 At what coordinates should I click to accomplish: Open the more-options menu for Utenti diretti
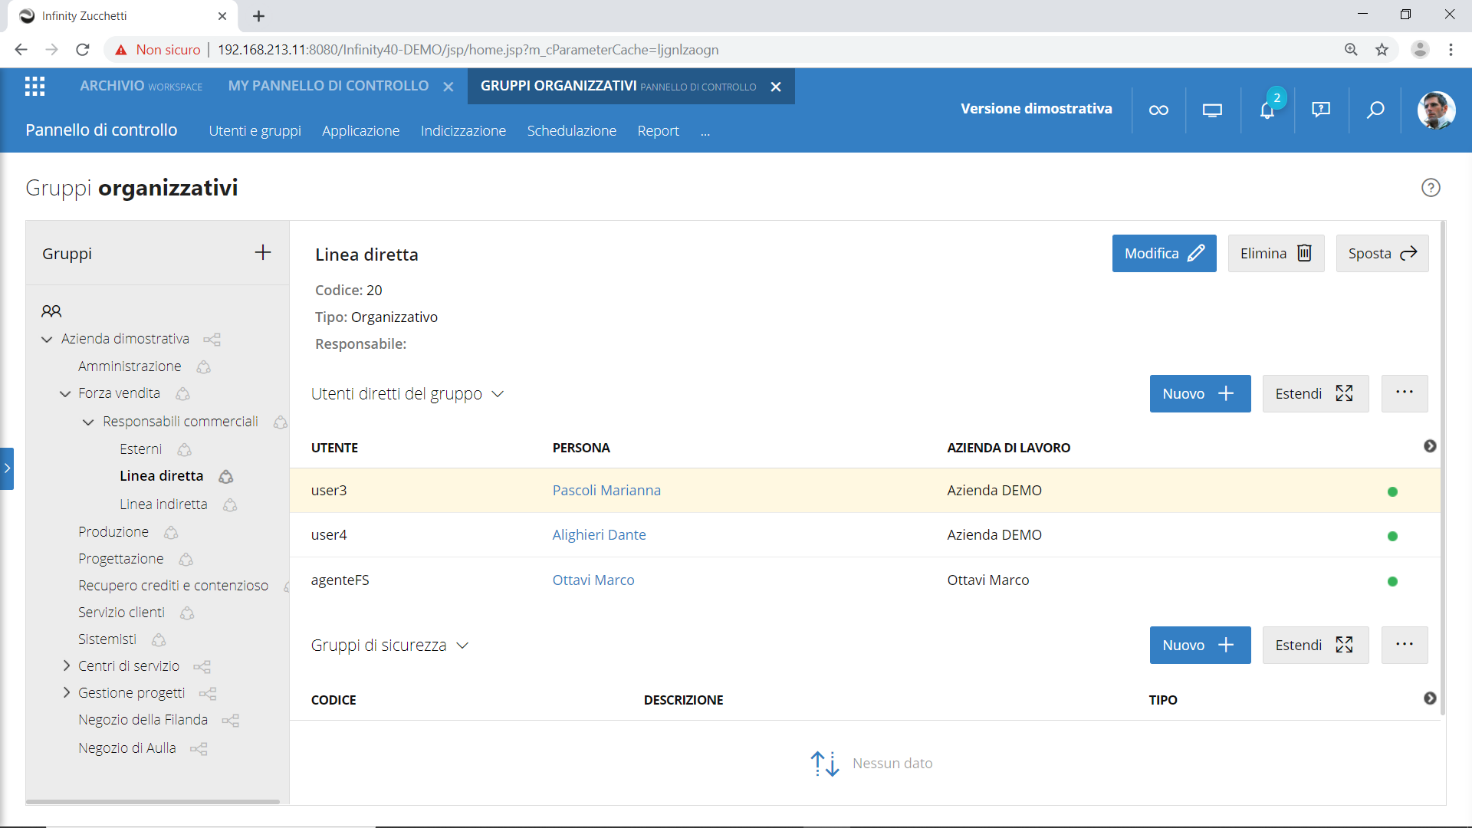(1404, 393)
